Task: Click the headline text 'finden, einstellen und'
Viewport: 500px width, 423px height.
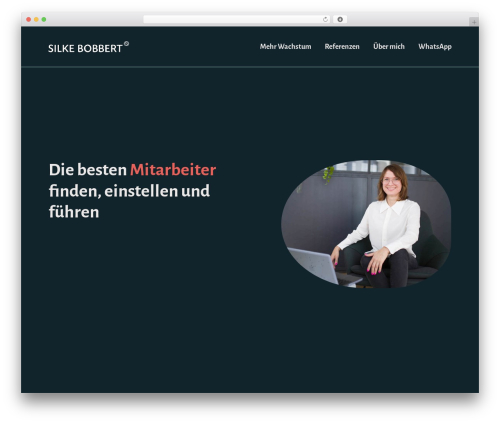Action: 129,191
